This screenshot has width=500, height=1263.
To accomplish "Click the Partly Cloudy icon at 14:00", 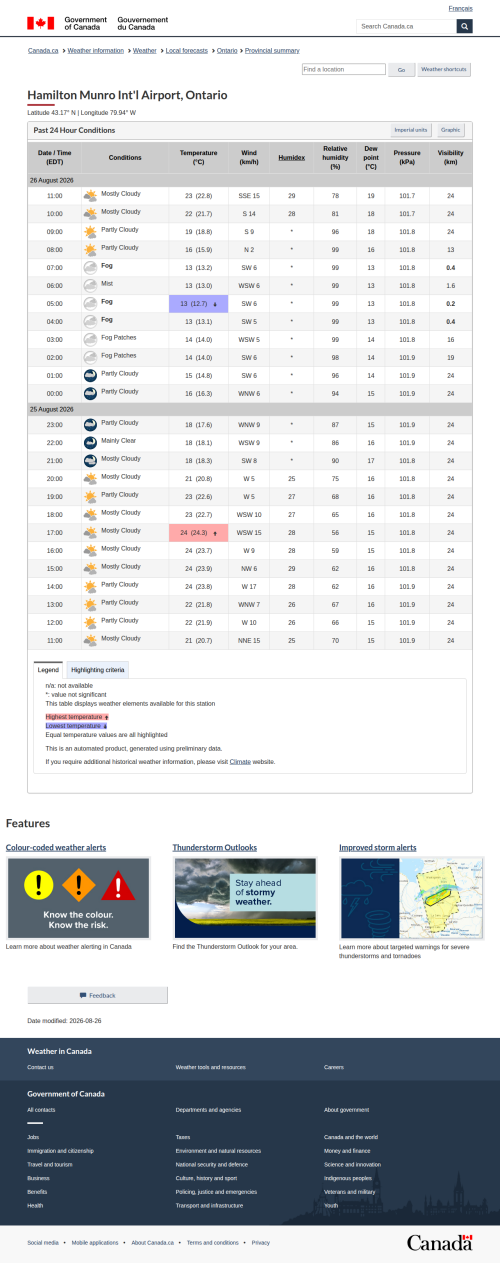I will (x=90, y=586).
